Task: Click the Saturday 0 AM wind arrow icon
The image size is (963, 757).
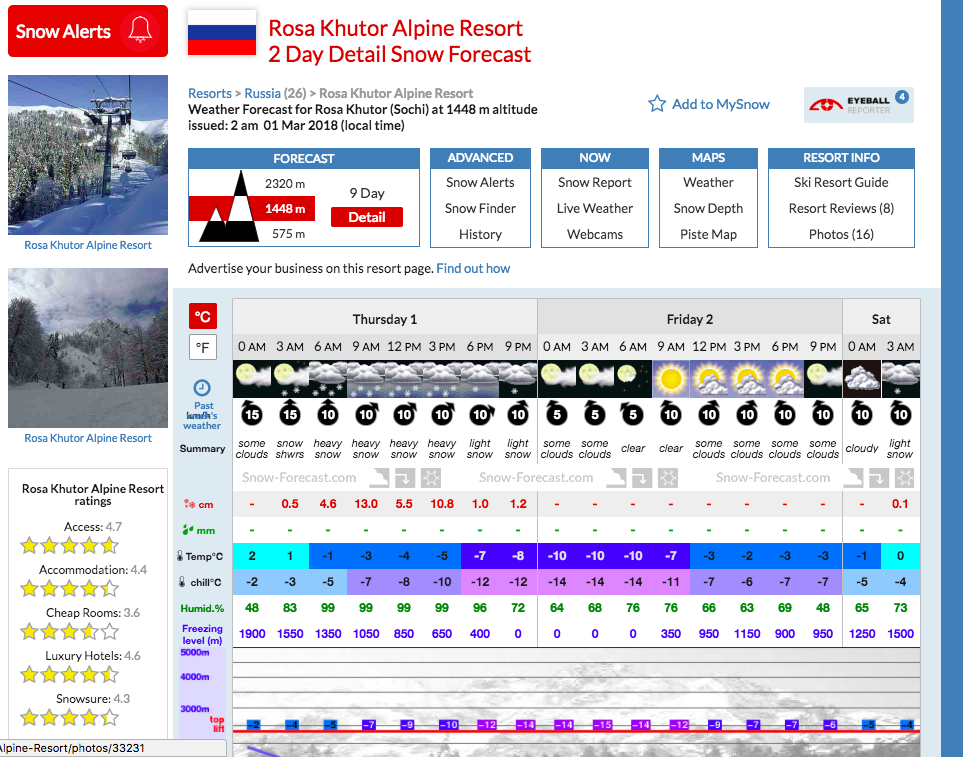Action: 862,414
